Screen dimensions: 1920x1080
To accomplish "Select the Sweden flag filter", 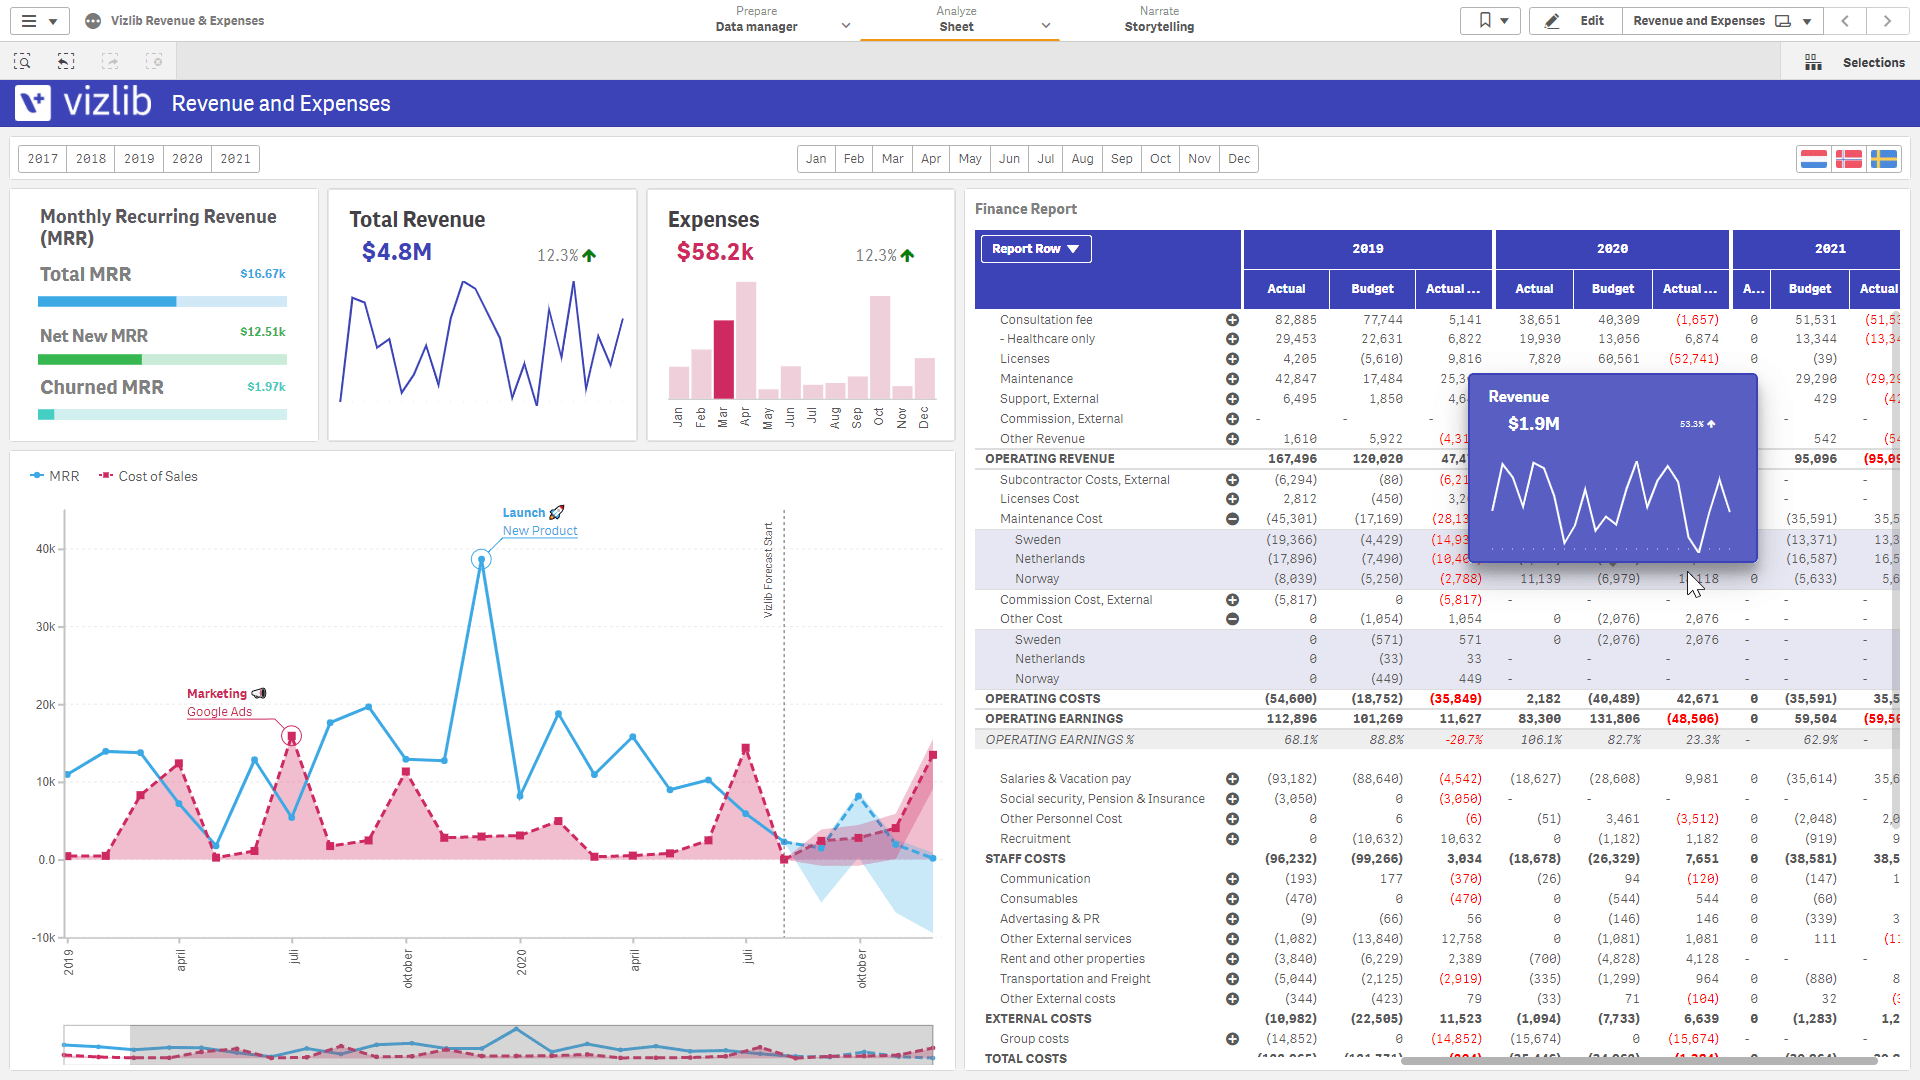I will (1884, 159).
